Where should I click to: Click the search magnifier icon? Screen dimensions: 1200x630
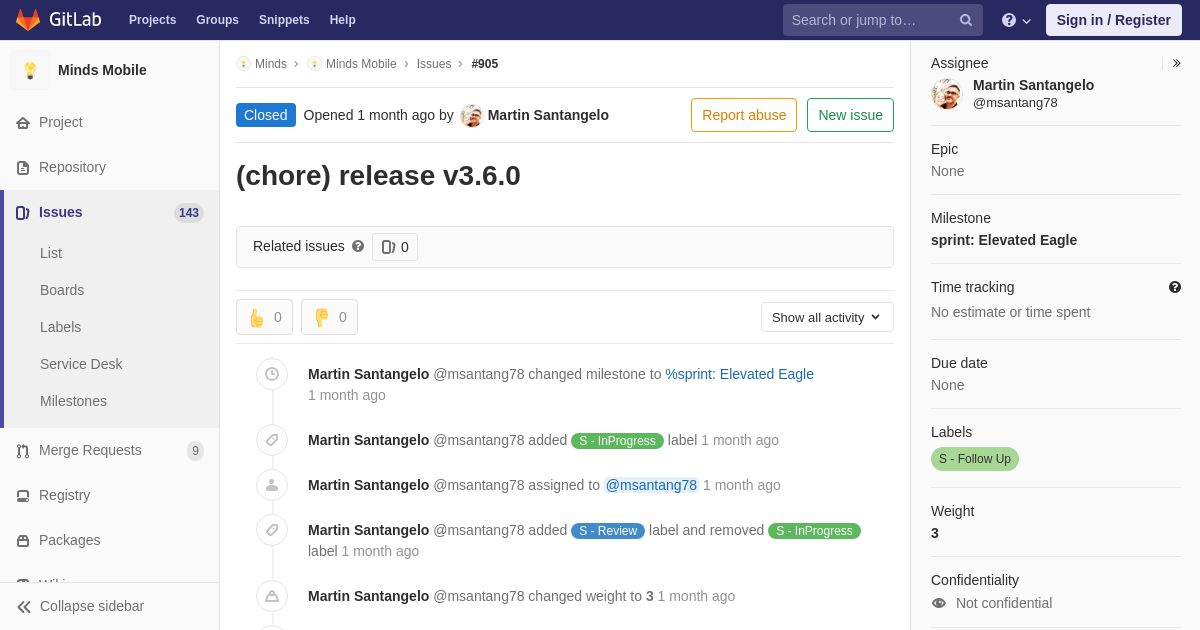pyautogui.click(x=966, y=20)
